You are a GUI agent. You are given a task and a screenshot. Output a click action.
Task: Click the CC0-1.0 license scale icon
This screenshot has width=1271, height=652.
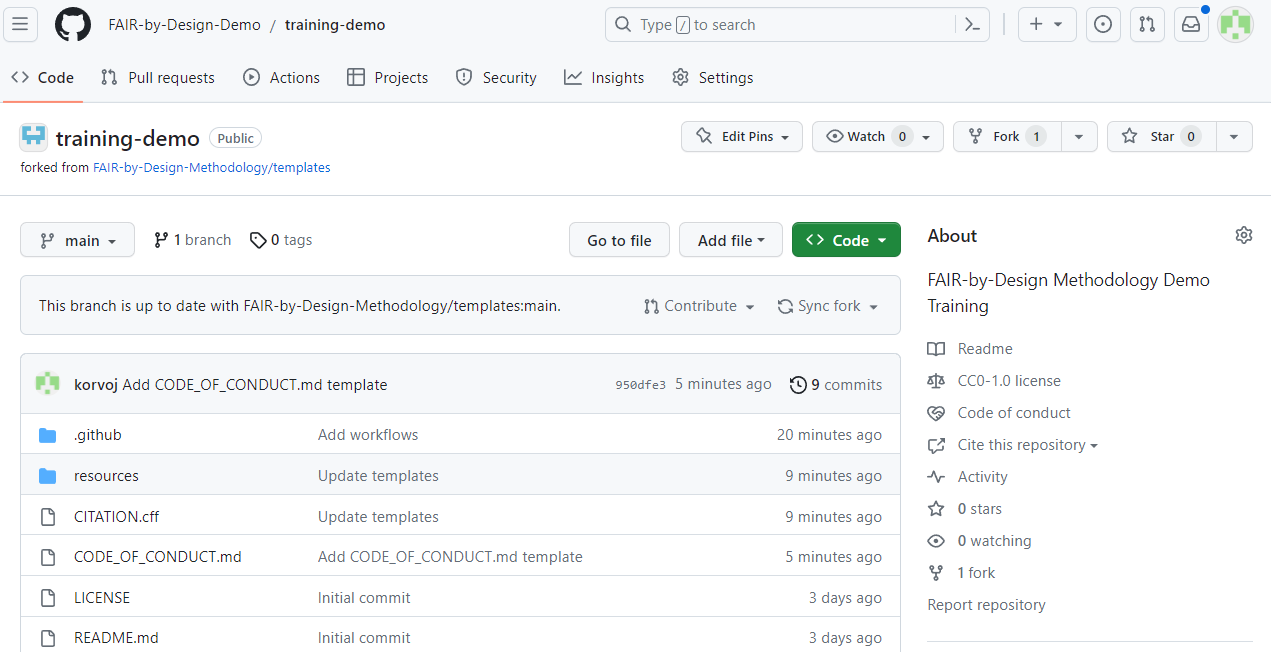(936, 380)
